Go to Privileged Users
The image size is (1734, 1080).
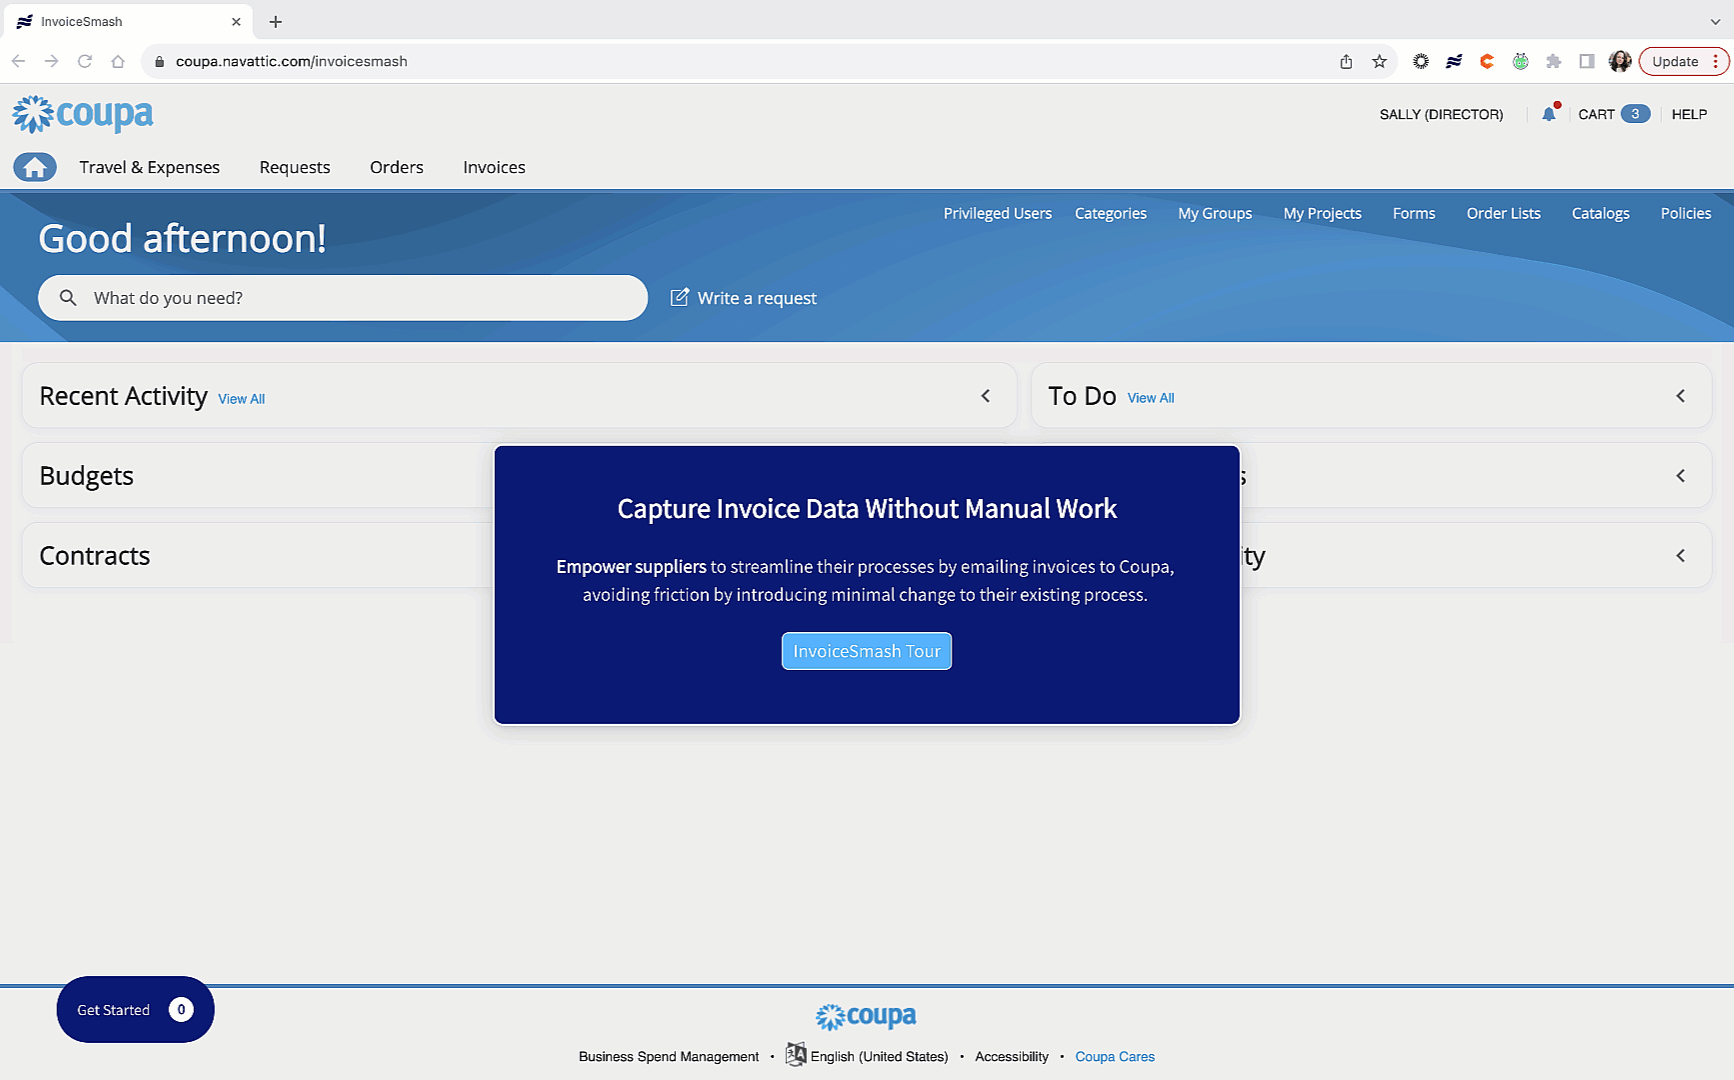coord(998,213)
